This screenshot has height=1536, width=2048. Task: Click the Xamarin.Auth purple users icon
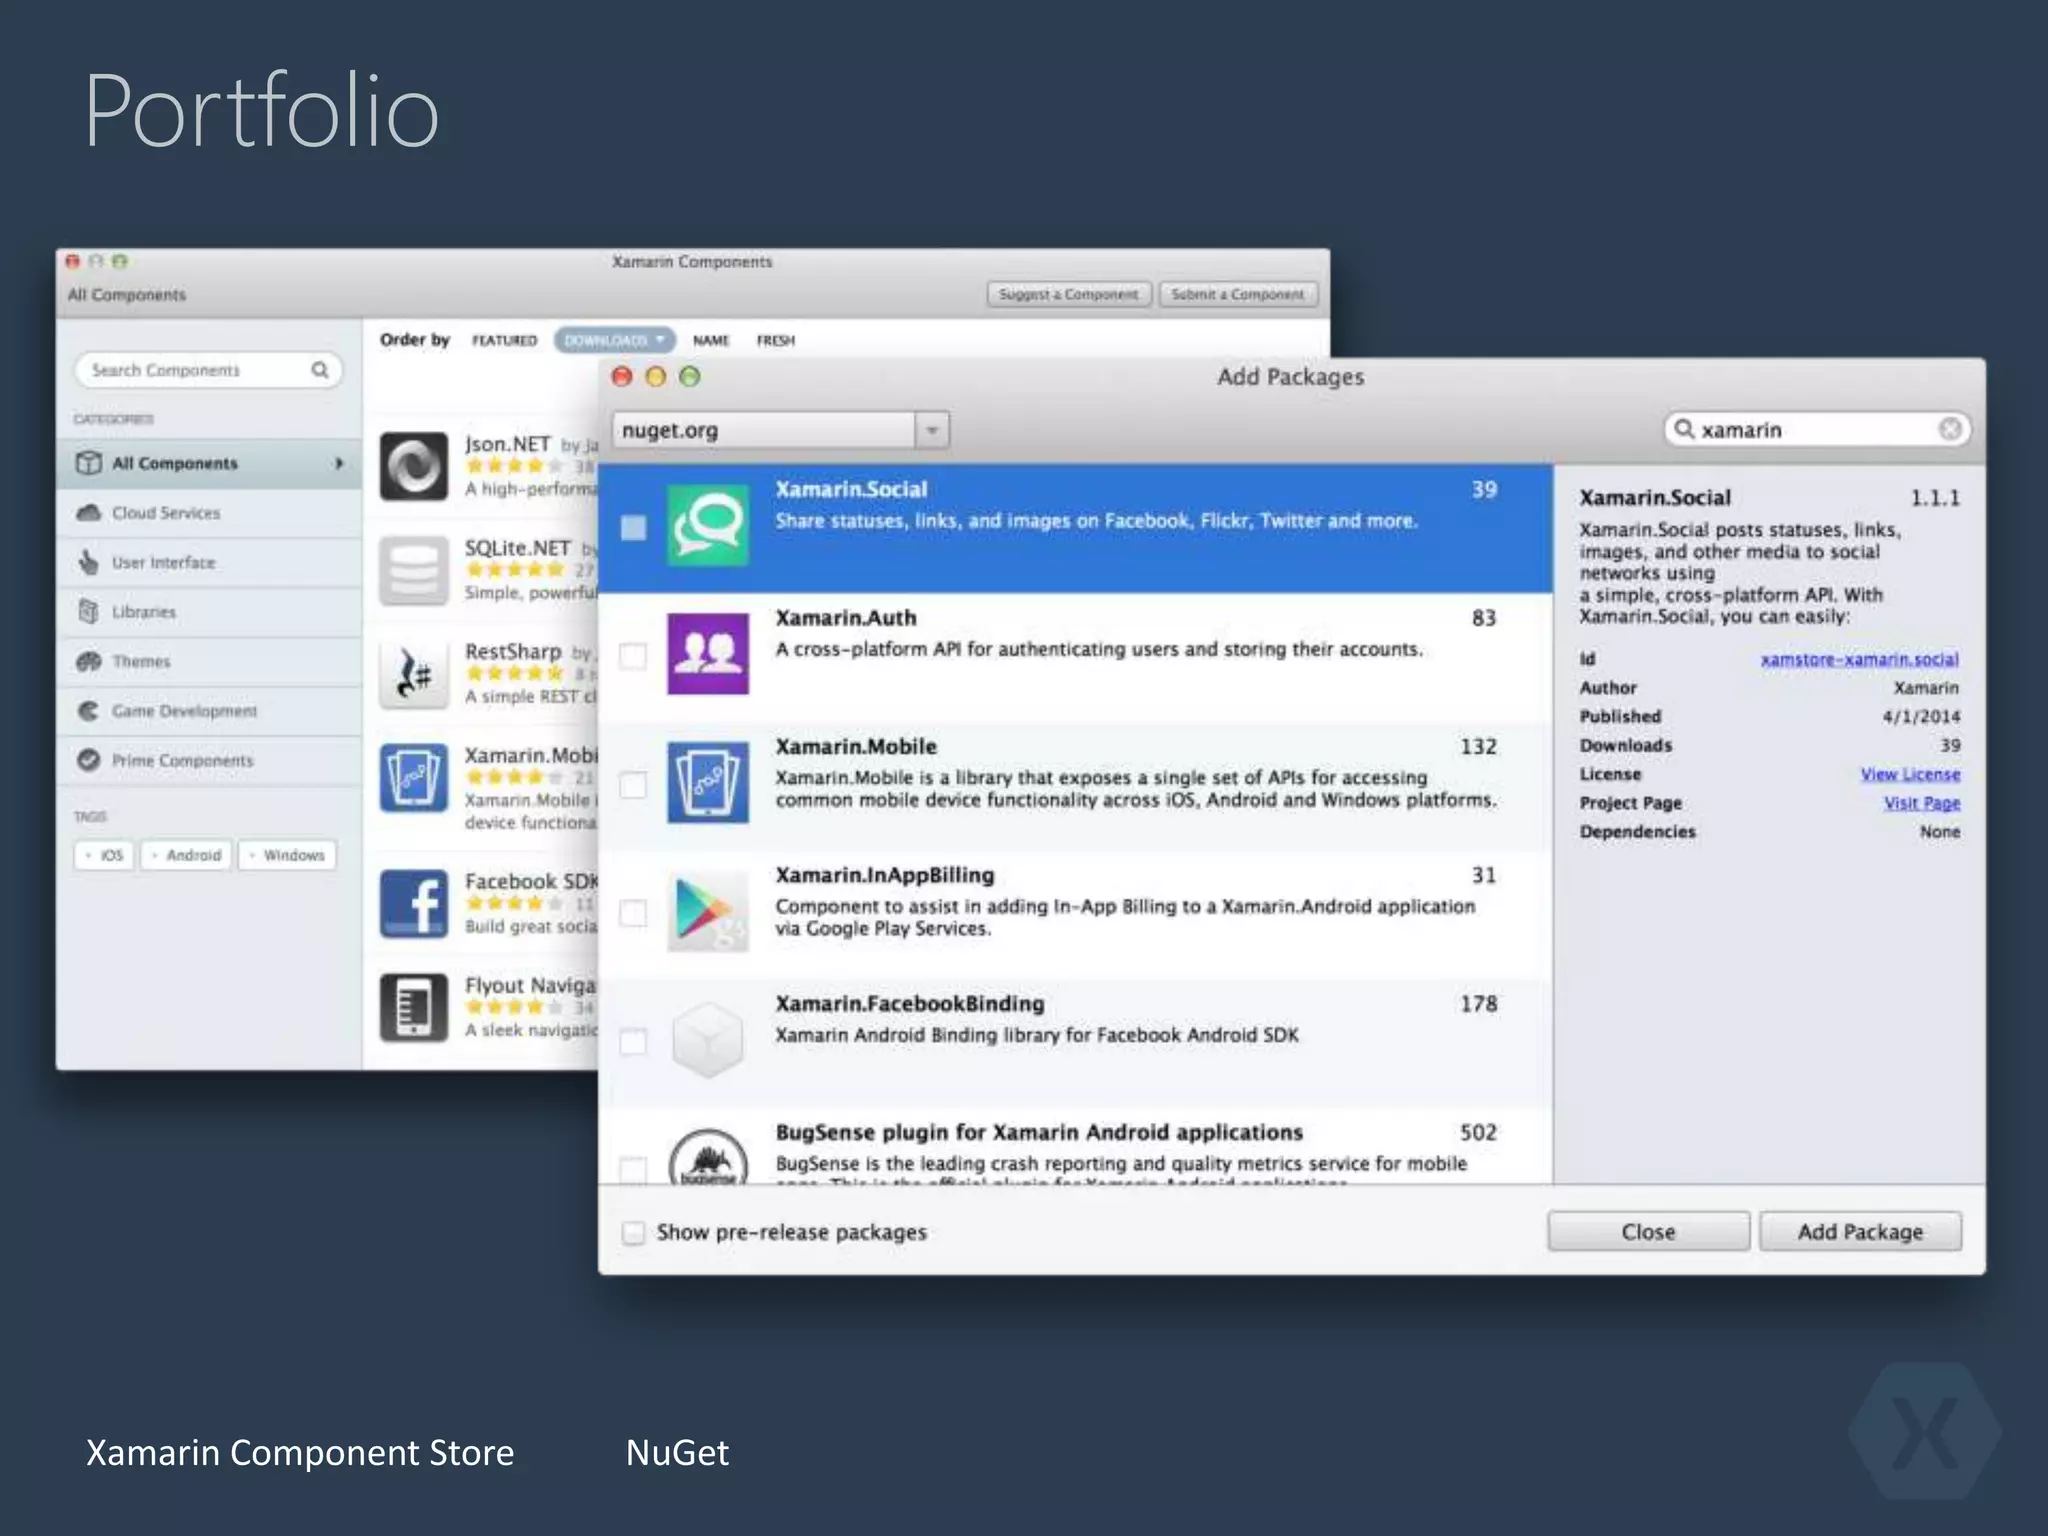[708, 654]
